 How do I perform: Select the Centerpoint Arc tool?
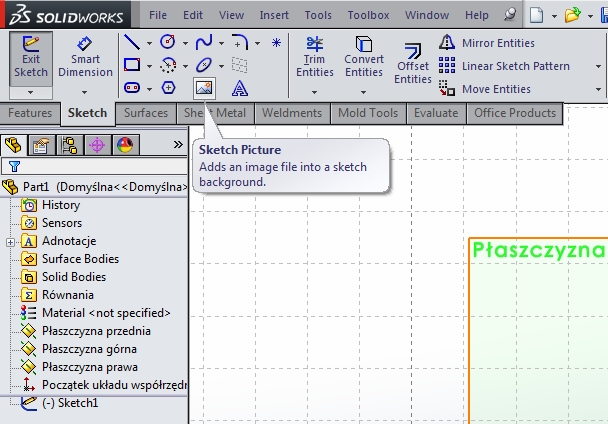tap(168, 65)
